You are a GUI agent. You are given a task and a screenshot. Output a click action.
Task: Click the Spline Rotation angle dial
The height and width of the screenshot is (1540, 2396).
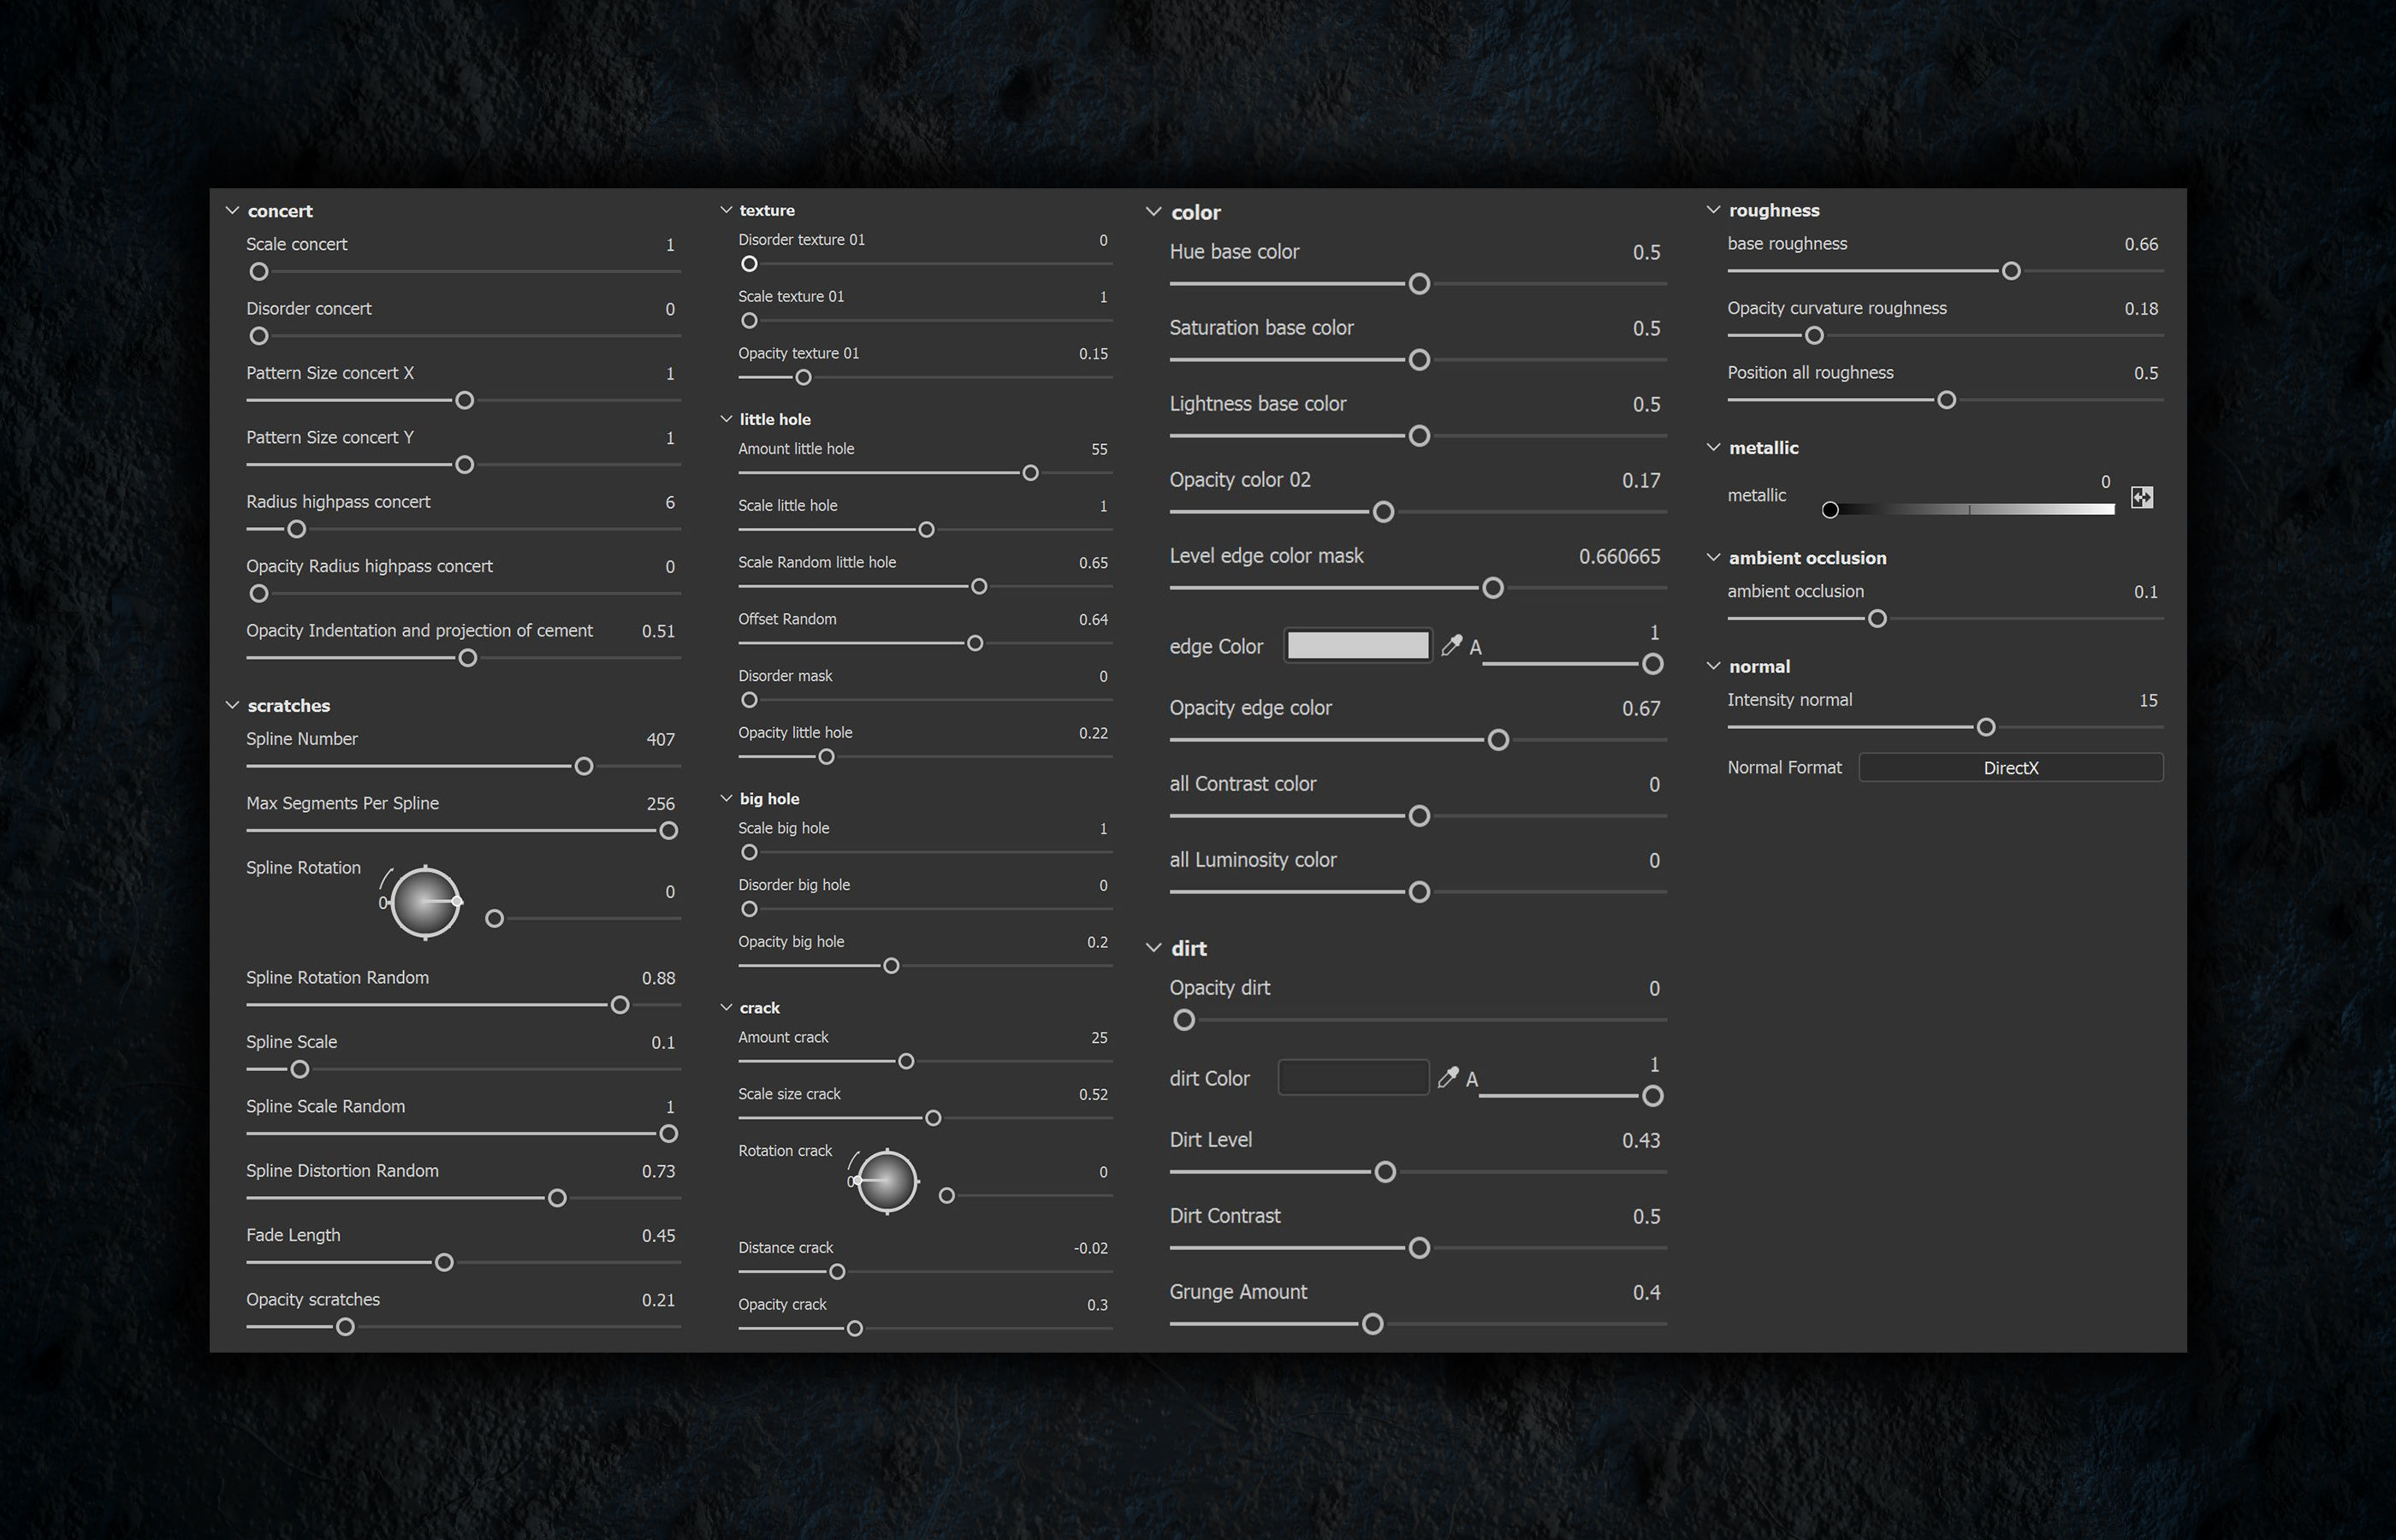[x=425, y=902]
